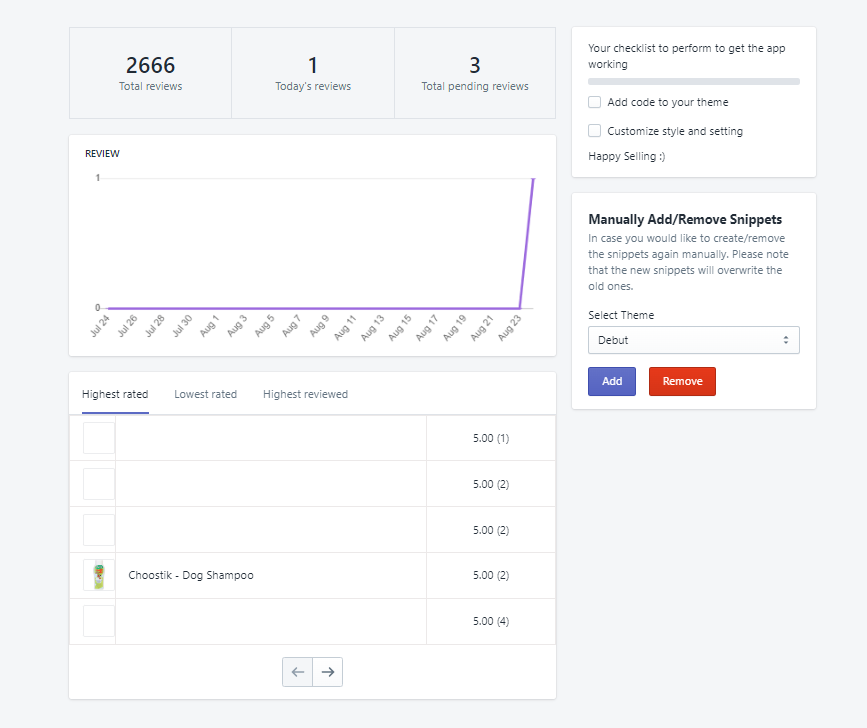Click the 2666 Total reviews card
Screen dimensions: 867x728
[x=150, y=73]
